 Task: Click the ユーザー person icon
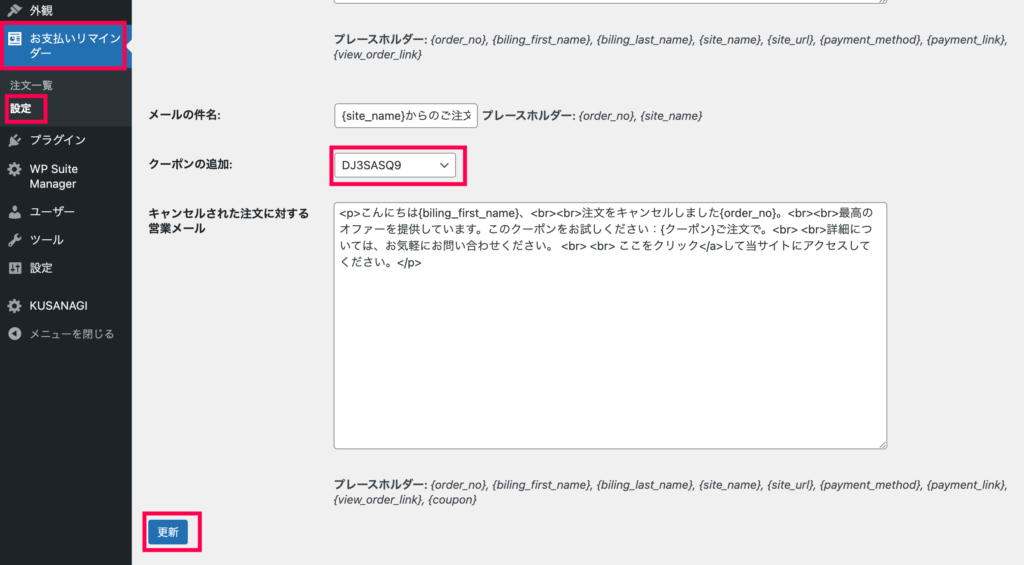tap(14, 212)
